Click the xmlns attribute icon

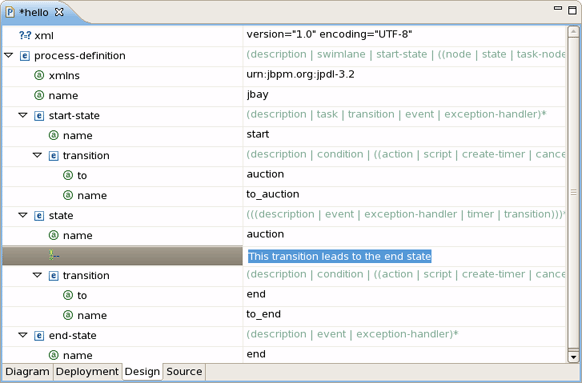click(x=39, y=75)
